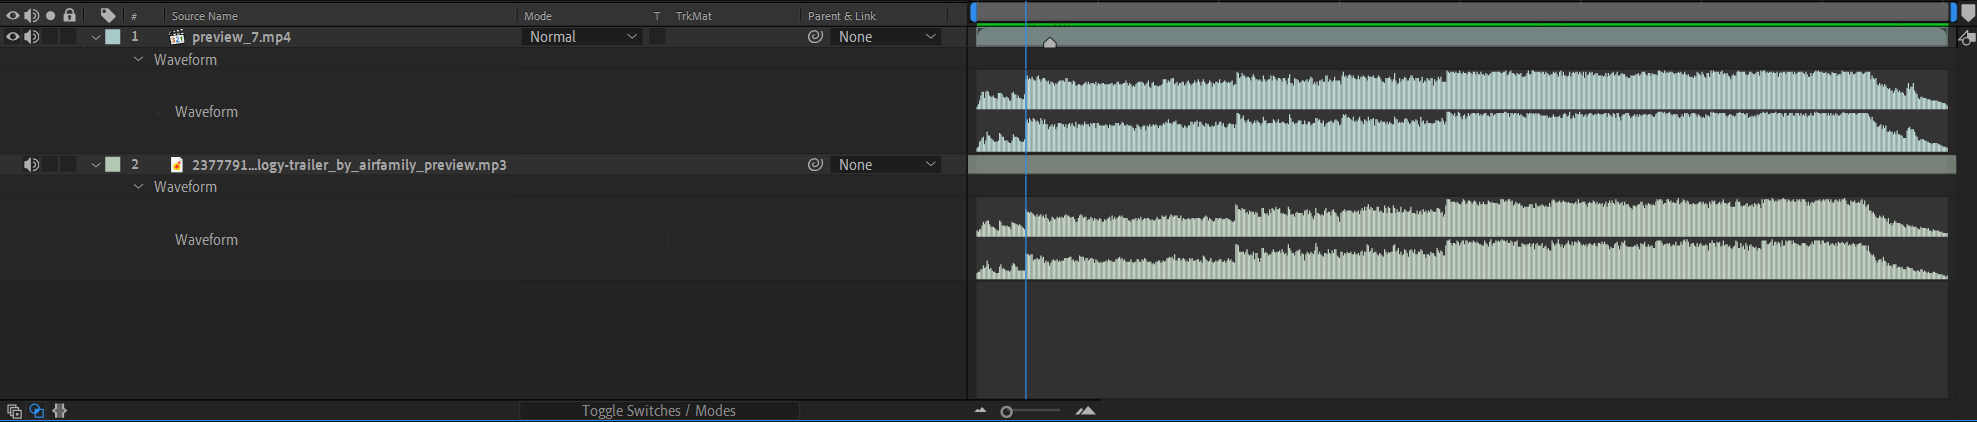
Task: Collapse the Waveform group under the mp3 layer
Action: pyautogui.click(x=138, y=187)
